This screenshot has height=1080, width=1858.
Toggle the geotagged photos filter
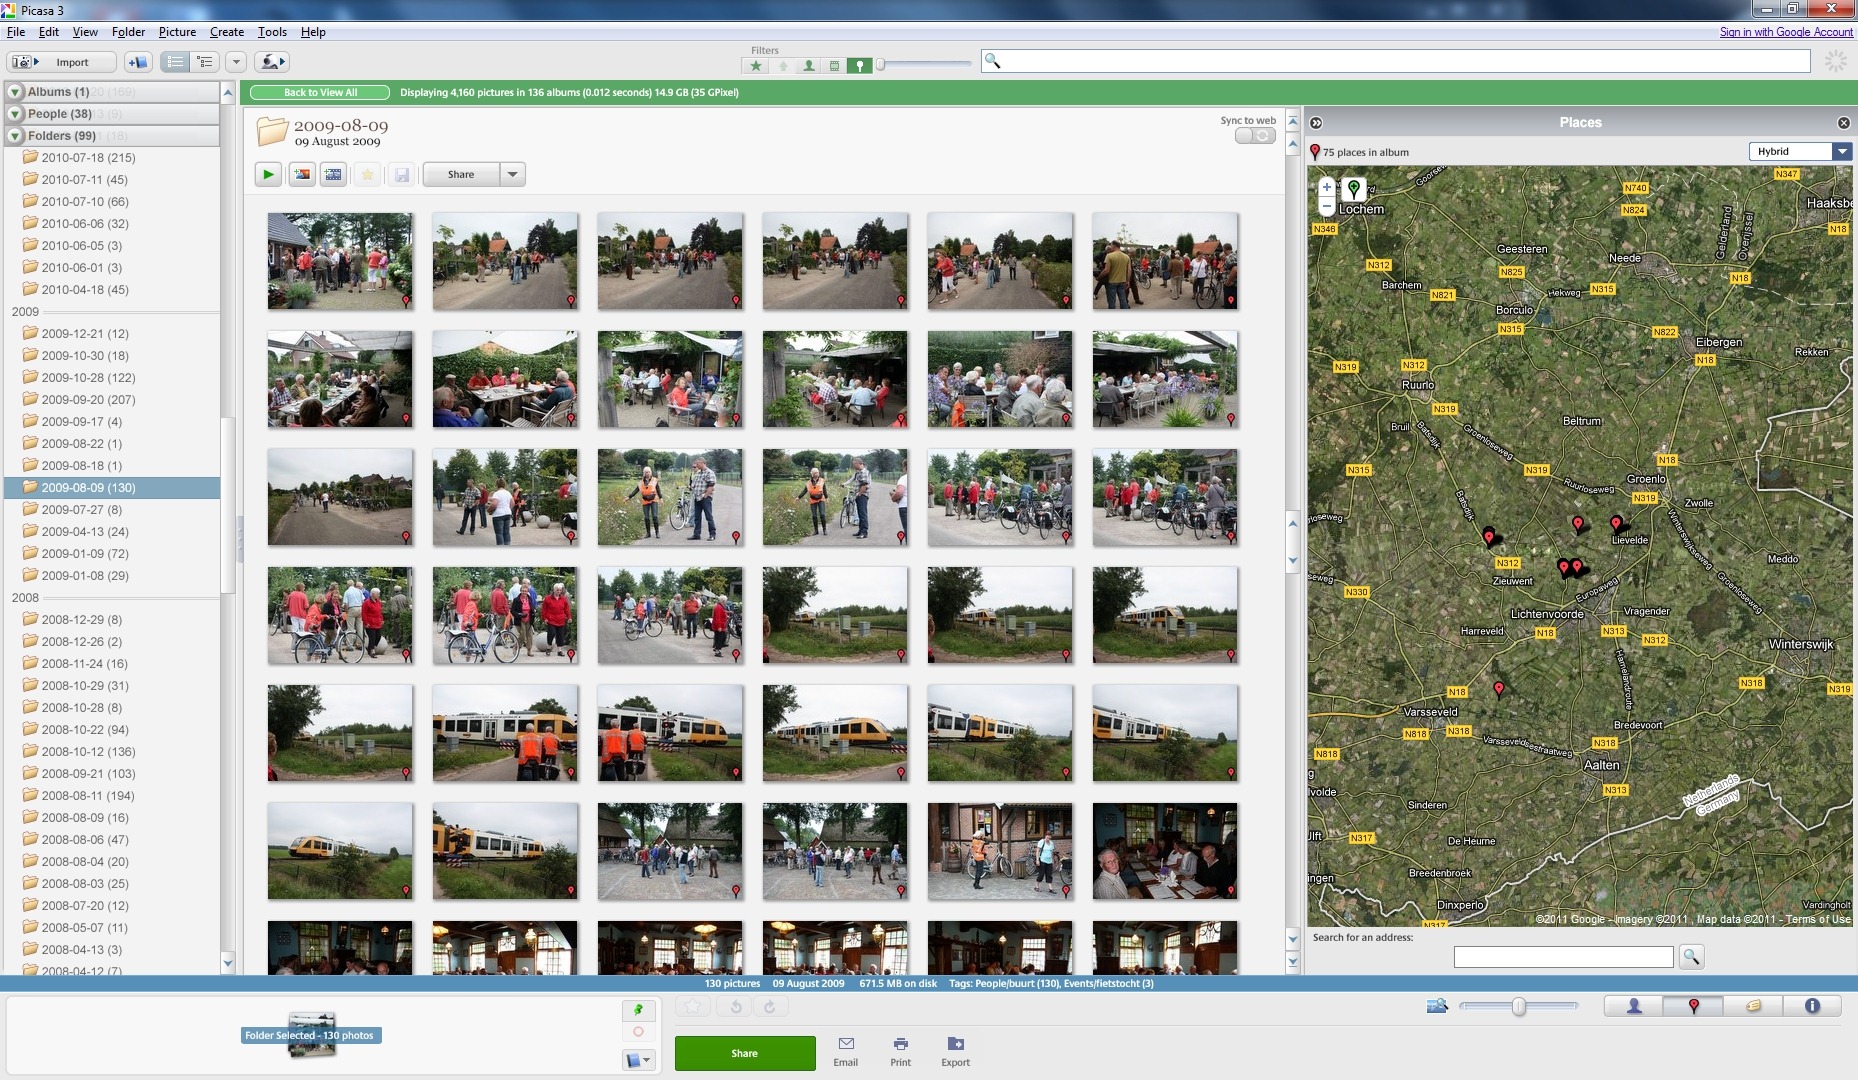[x=860, y=66]
